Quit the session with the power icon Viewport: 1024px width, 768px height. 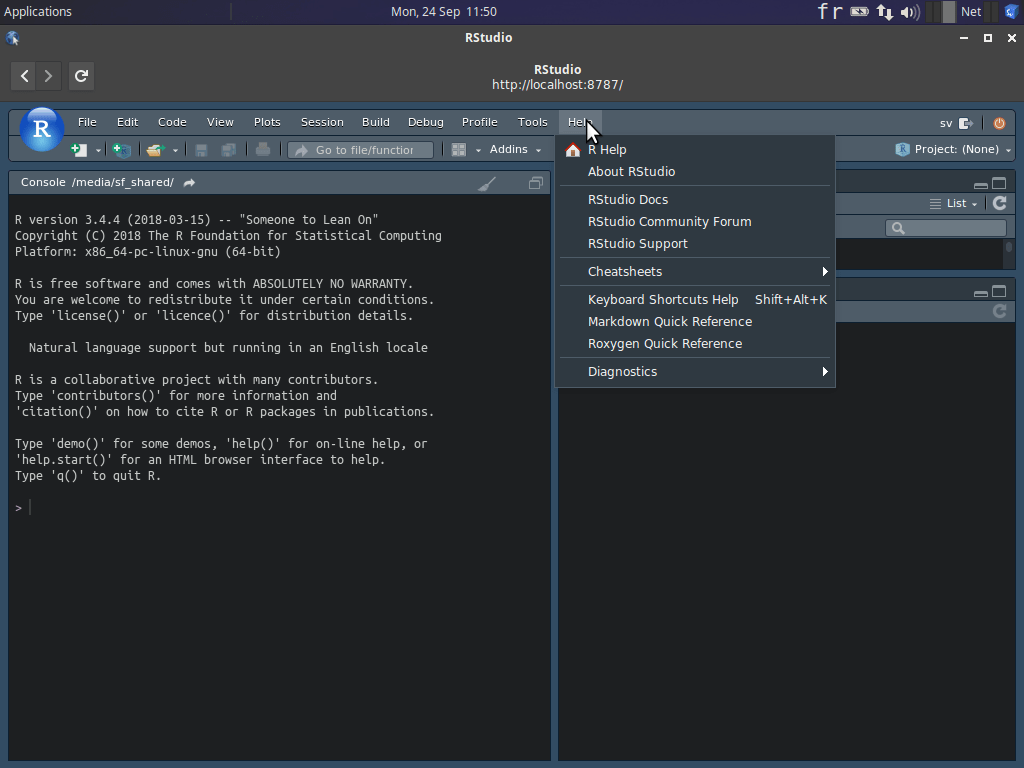coord(999,123)
